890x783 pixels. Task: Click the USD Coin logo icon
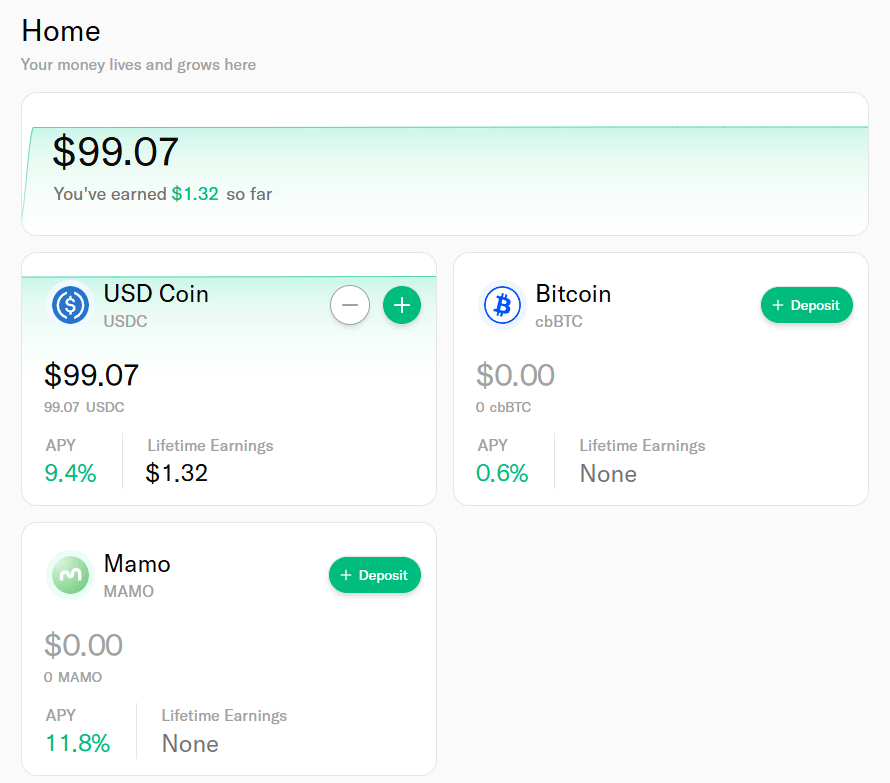click(71, 304)
